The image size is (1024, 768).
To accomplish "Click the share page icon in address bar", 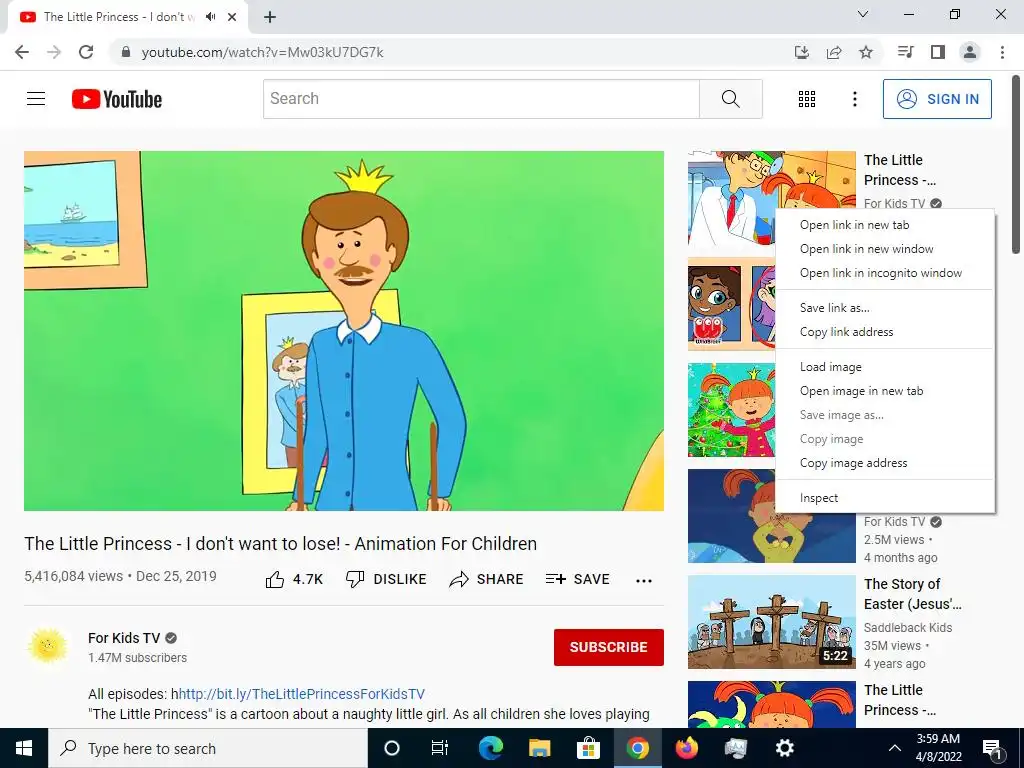I will tap(834, 52).
